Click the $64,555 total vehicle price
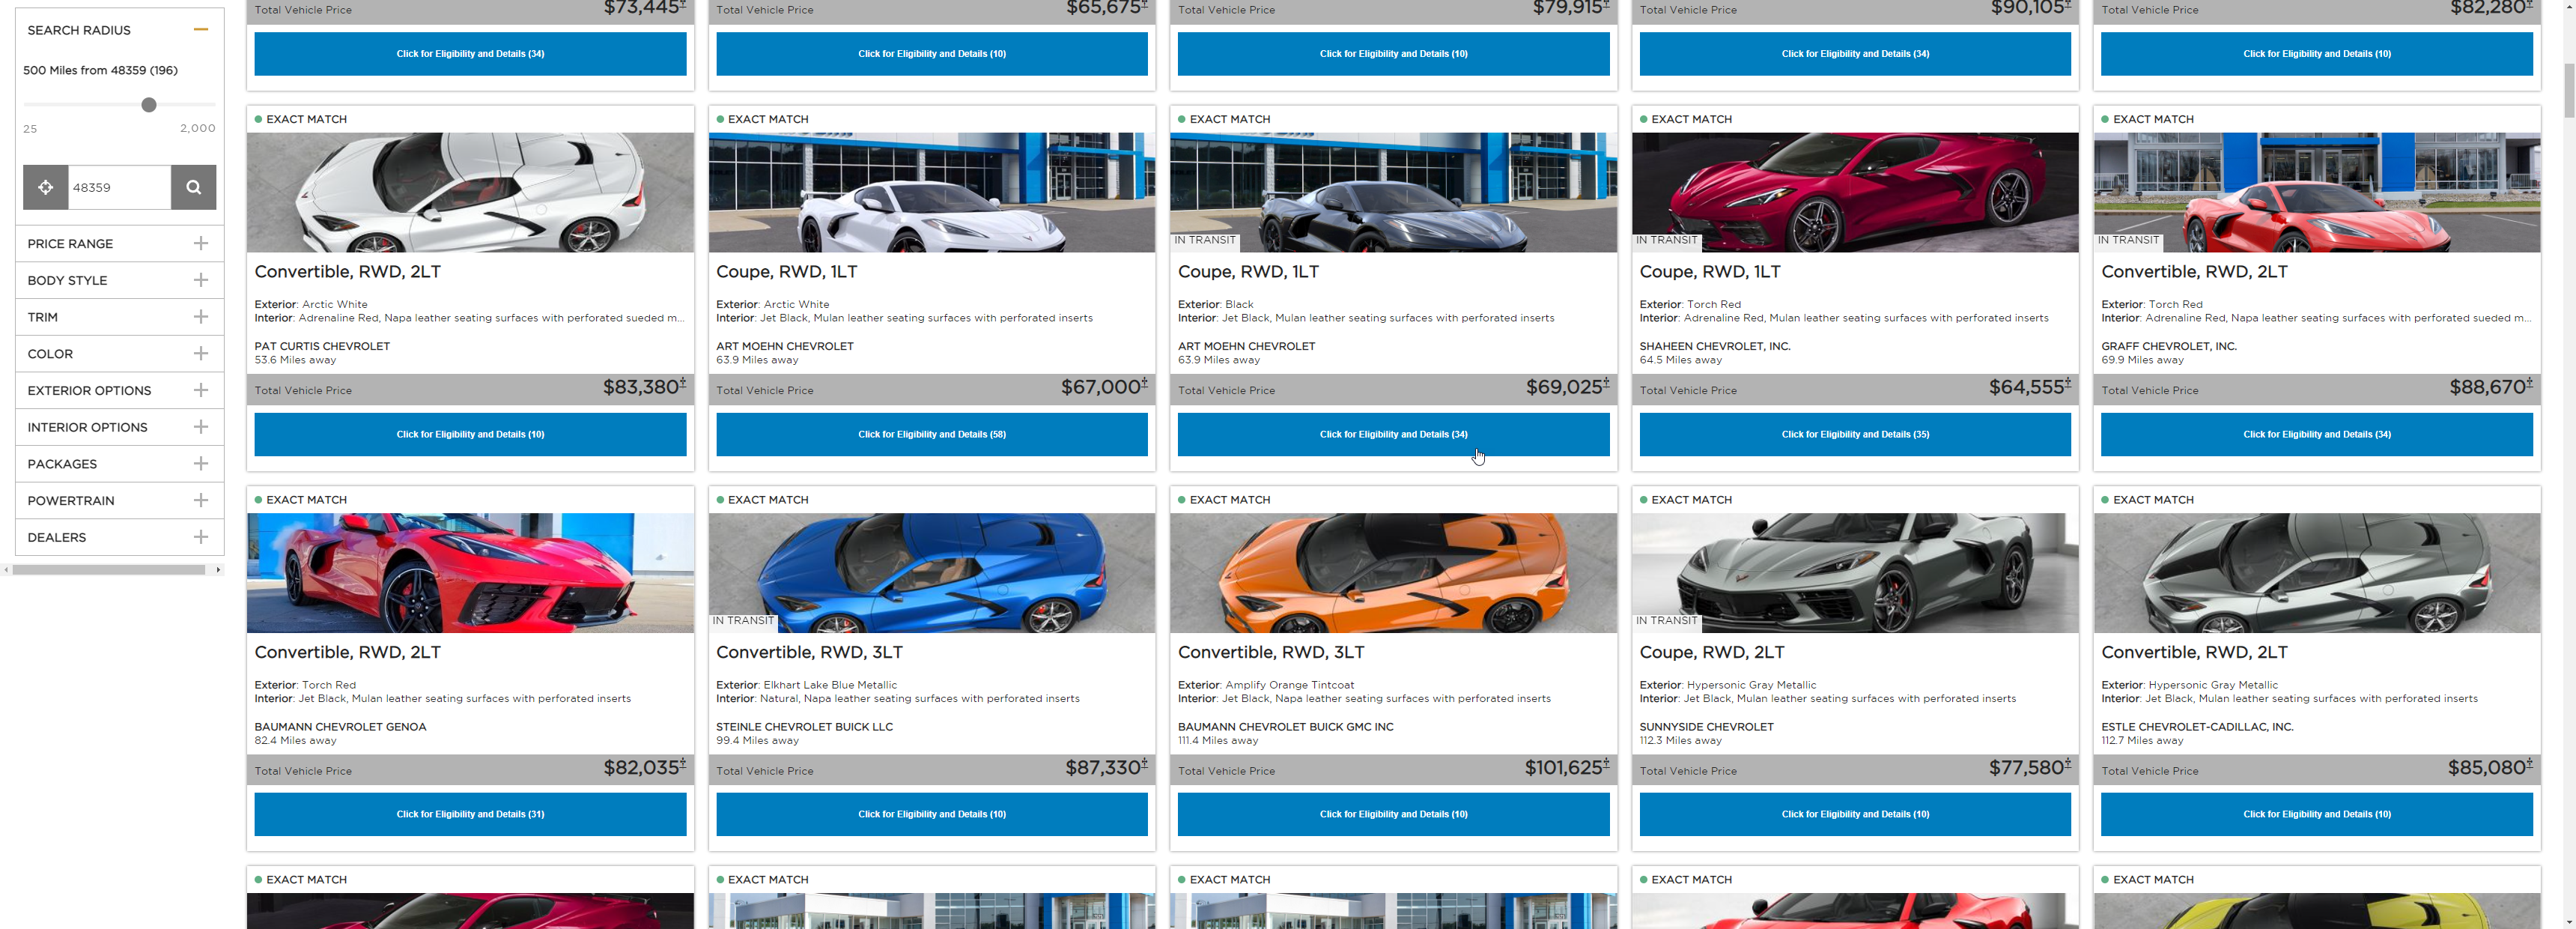The image size is (2576, 929). coord(2029,387)
